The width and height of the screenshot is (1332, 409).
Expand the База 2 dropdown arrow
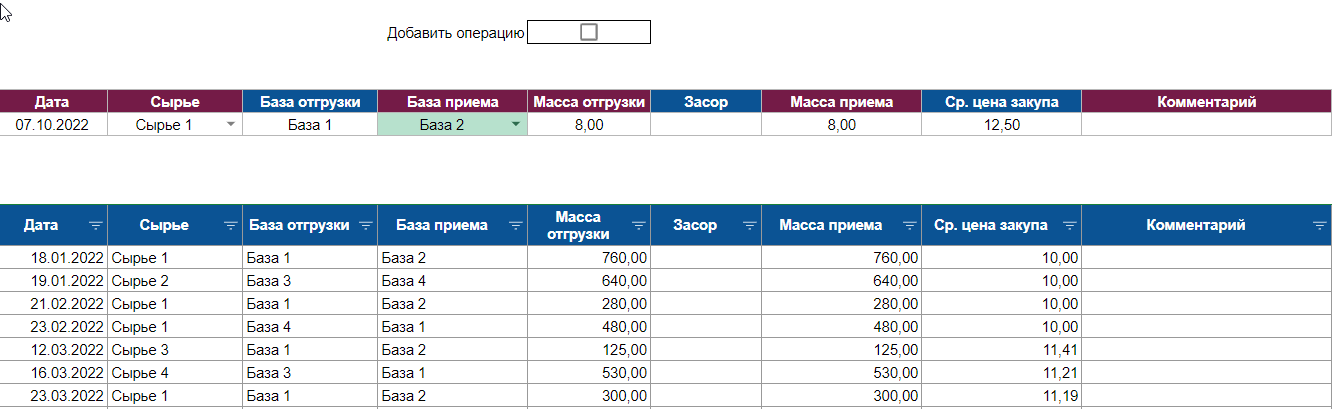pyautogui.click(x=516, y=125)
